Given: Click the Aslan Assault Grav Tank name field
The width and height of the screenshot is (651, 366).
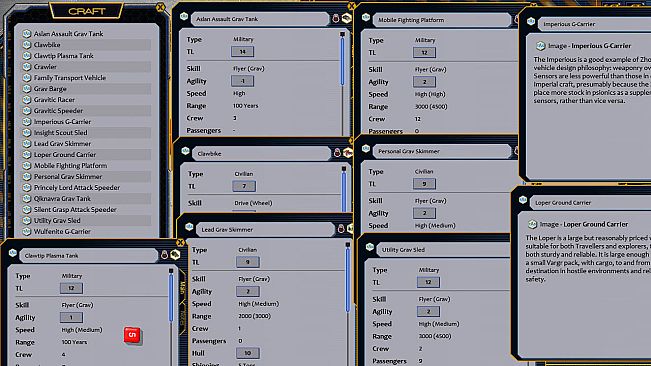Looking at the screenshot, I should coord(259,19).
